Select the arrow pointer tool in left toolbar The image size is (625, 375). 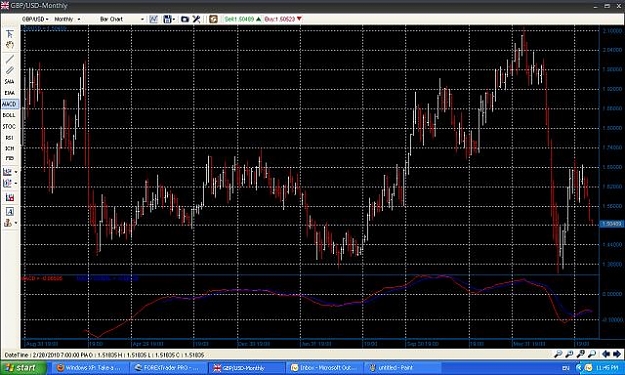(10, 34)
